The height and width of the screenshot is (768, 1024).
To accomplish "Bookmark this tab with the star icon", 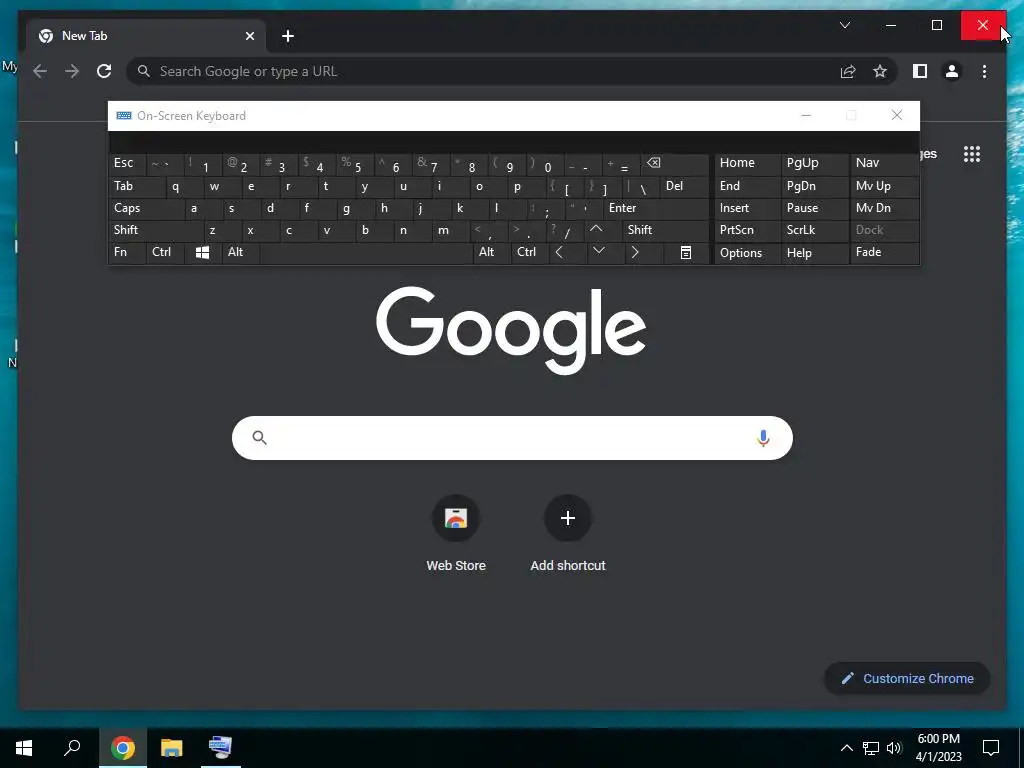I will coord(880,71).
